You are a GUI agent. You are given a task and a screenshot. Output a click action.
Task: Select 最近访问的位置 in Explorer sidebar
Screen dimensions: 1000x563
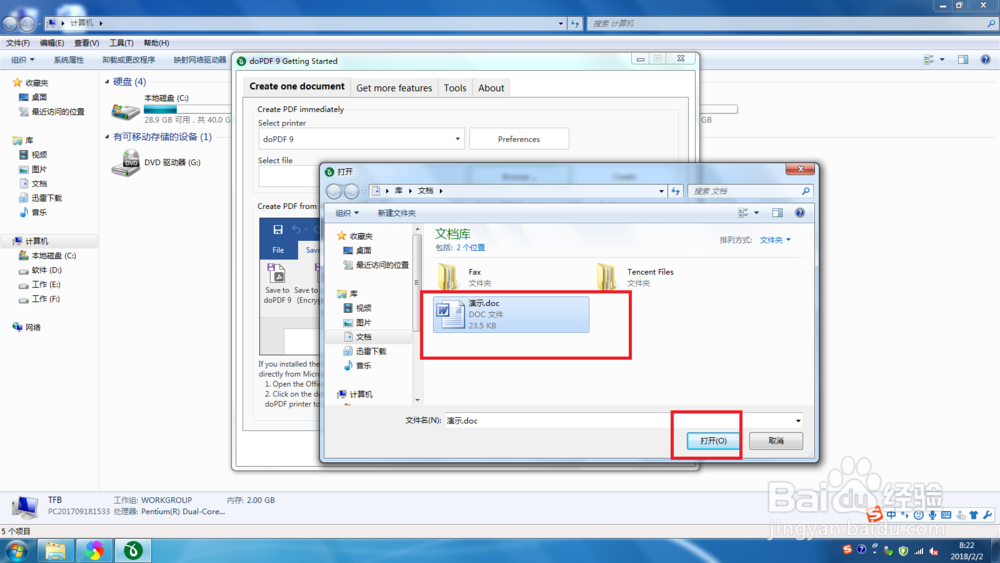(58, 112)
